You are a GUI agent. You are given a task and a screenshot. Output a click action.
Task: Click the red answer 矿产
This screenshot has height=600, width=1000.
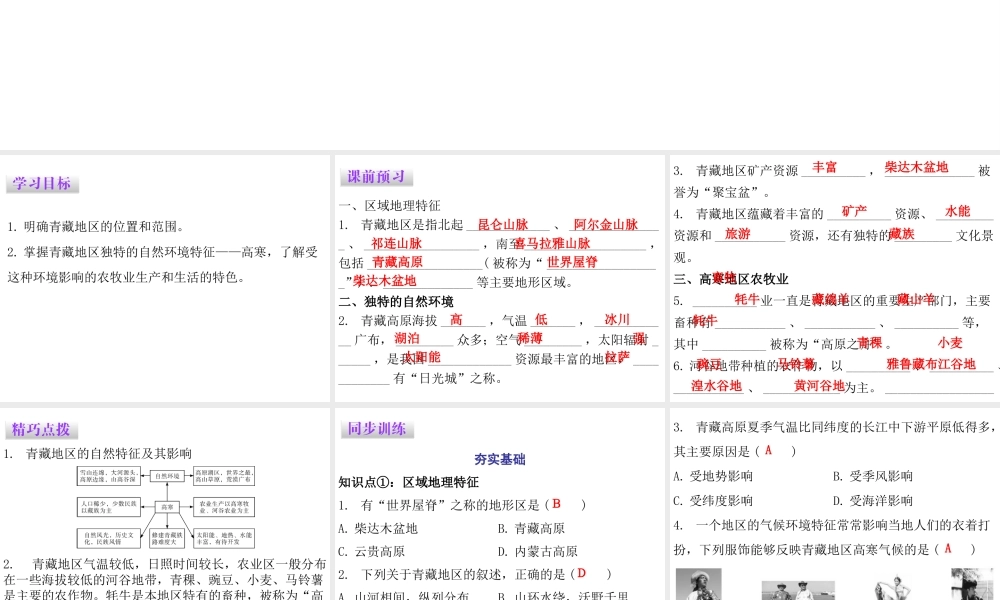pos(855,211)
